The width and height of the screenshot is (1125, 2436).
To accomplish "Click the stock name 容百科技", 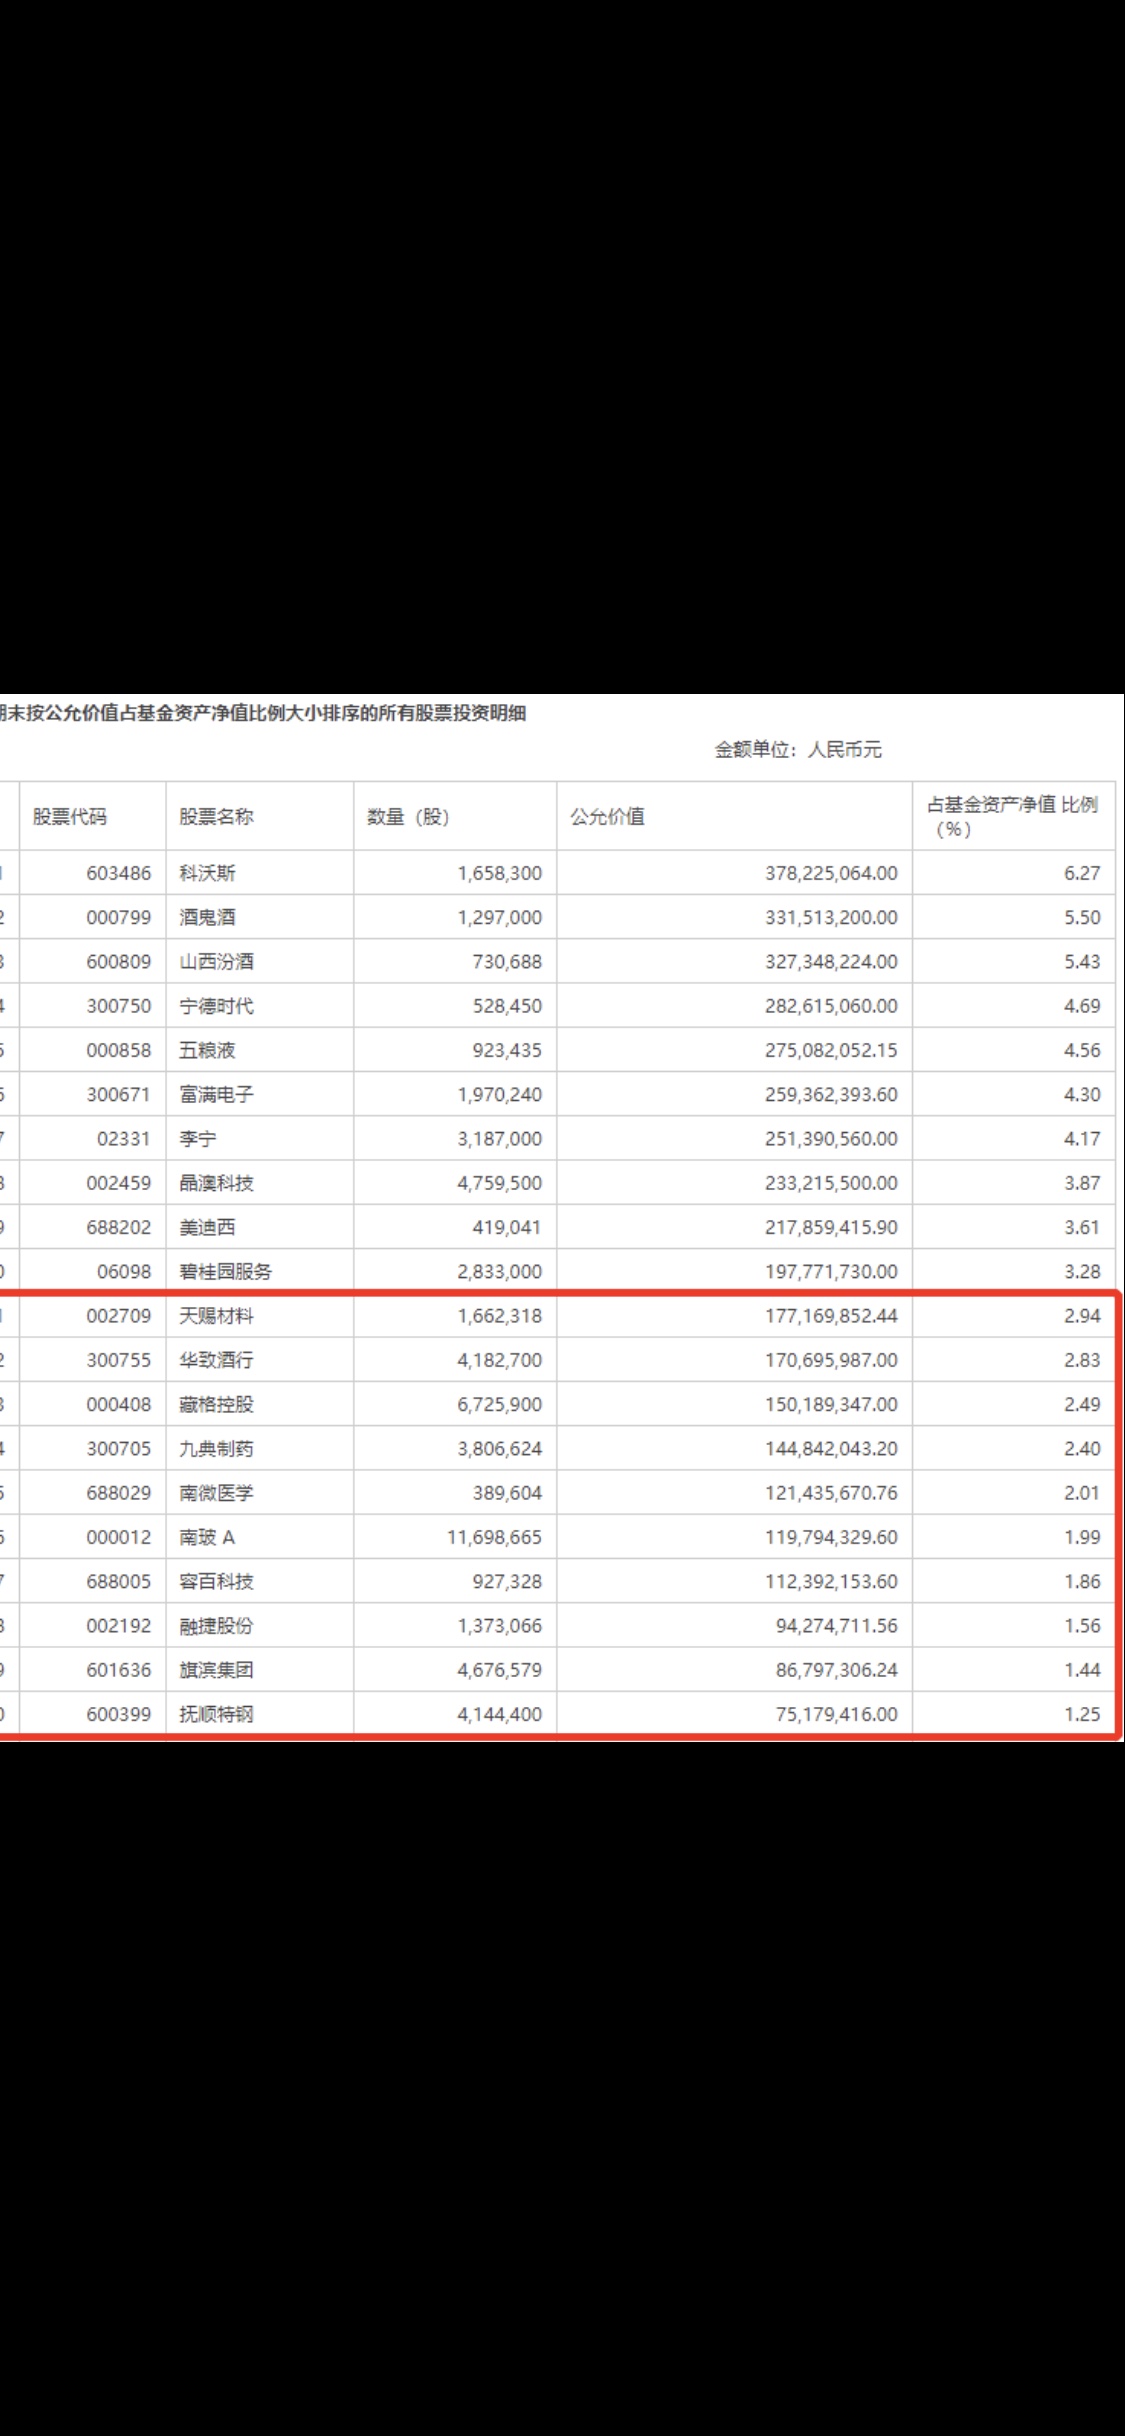I will point(216,1581).
